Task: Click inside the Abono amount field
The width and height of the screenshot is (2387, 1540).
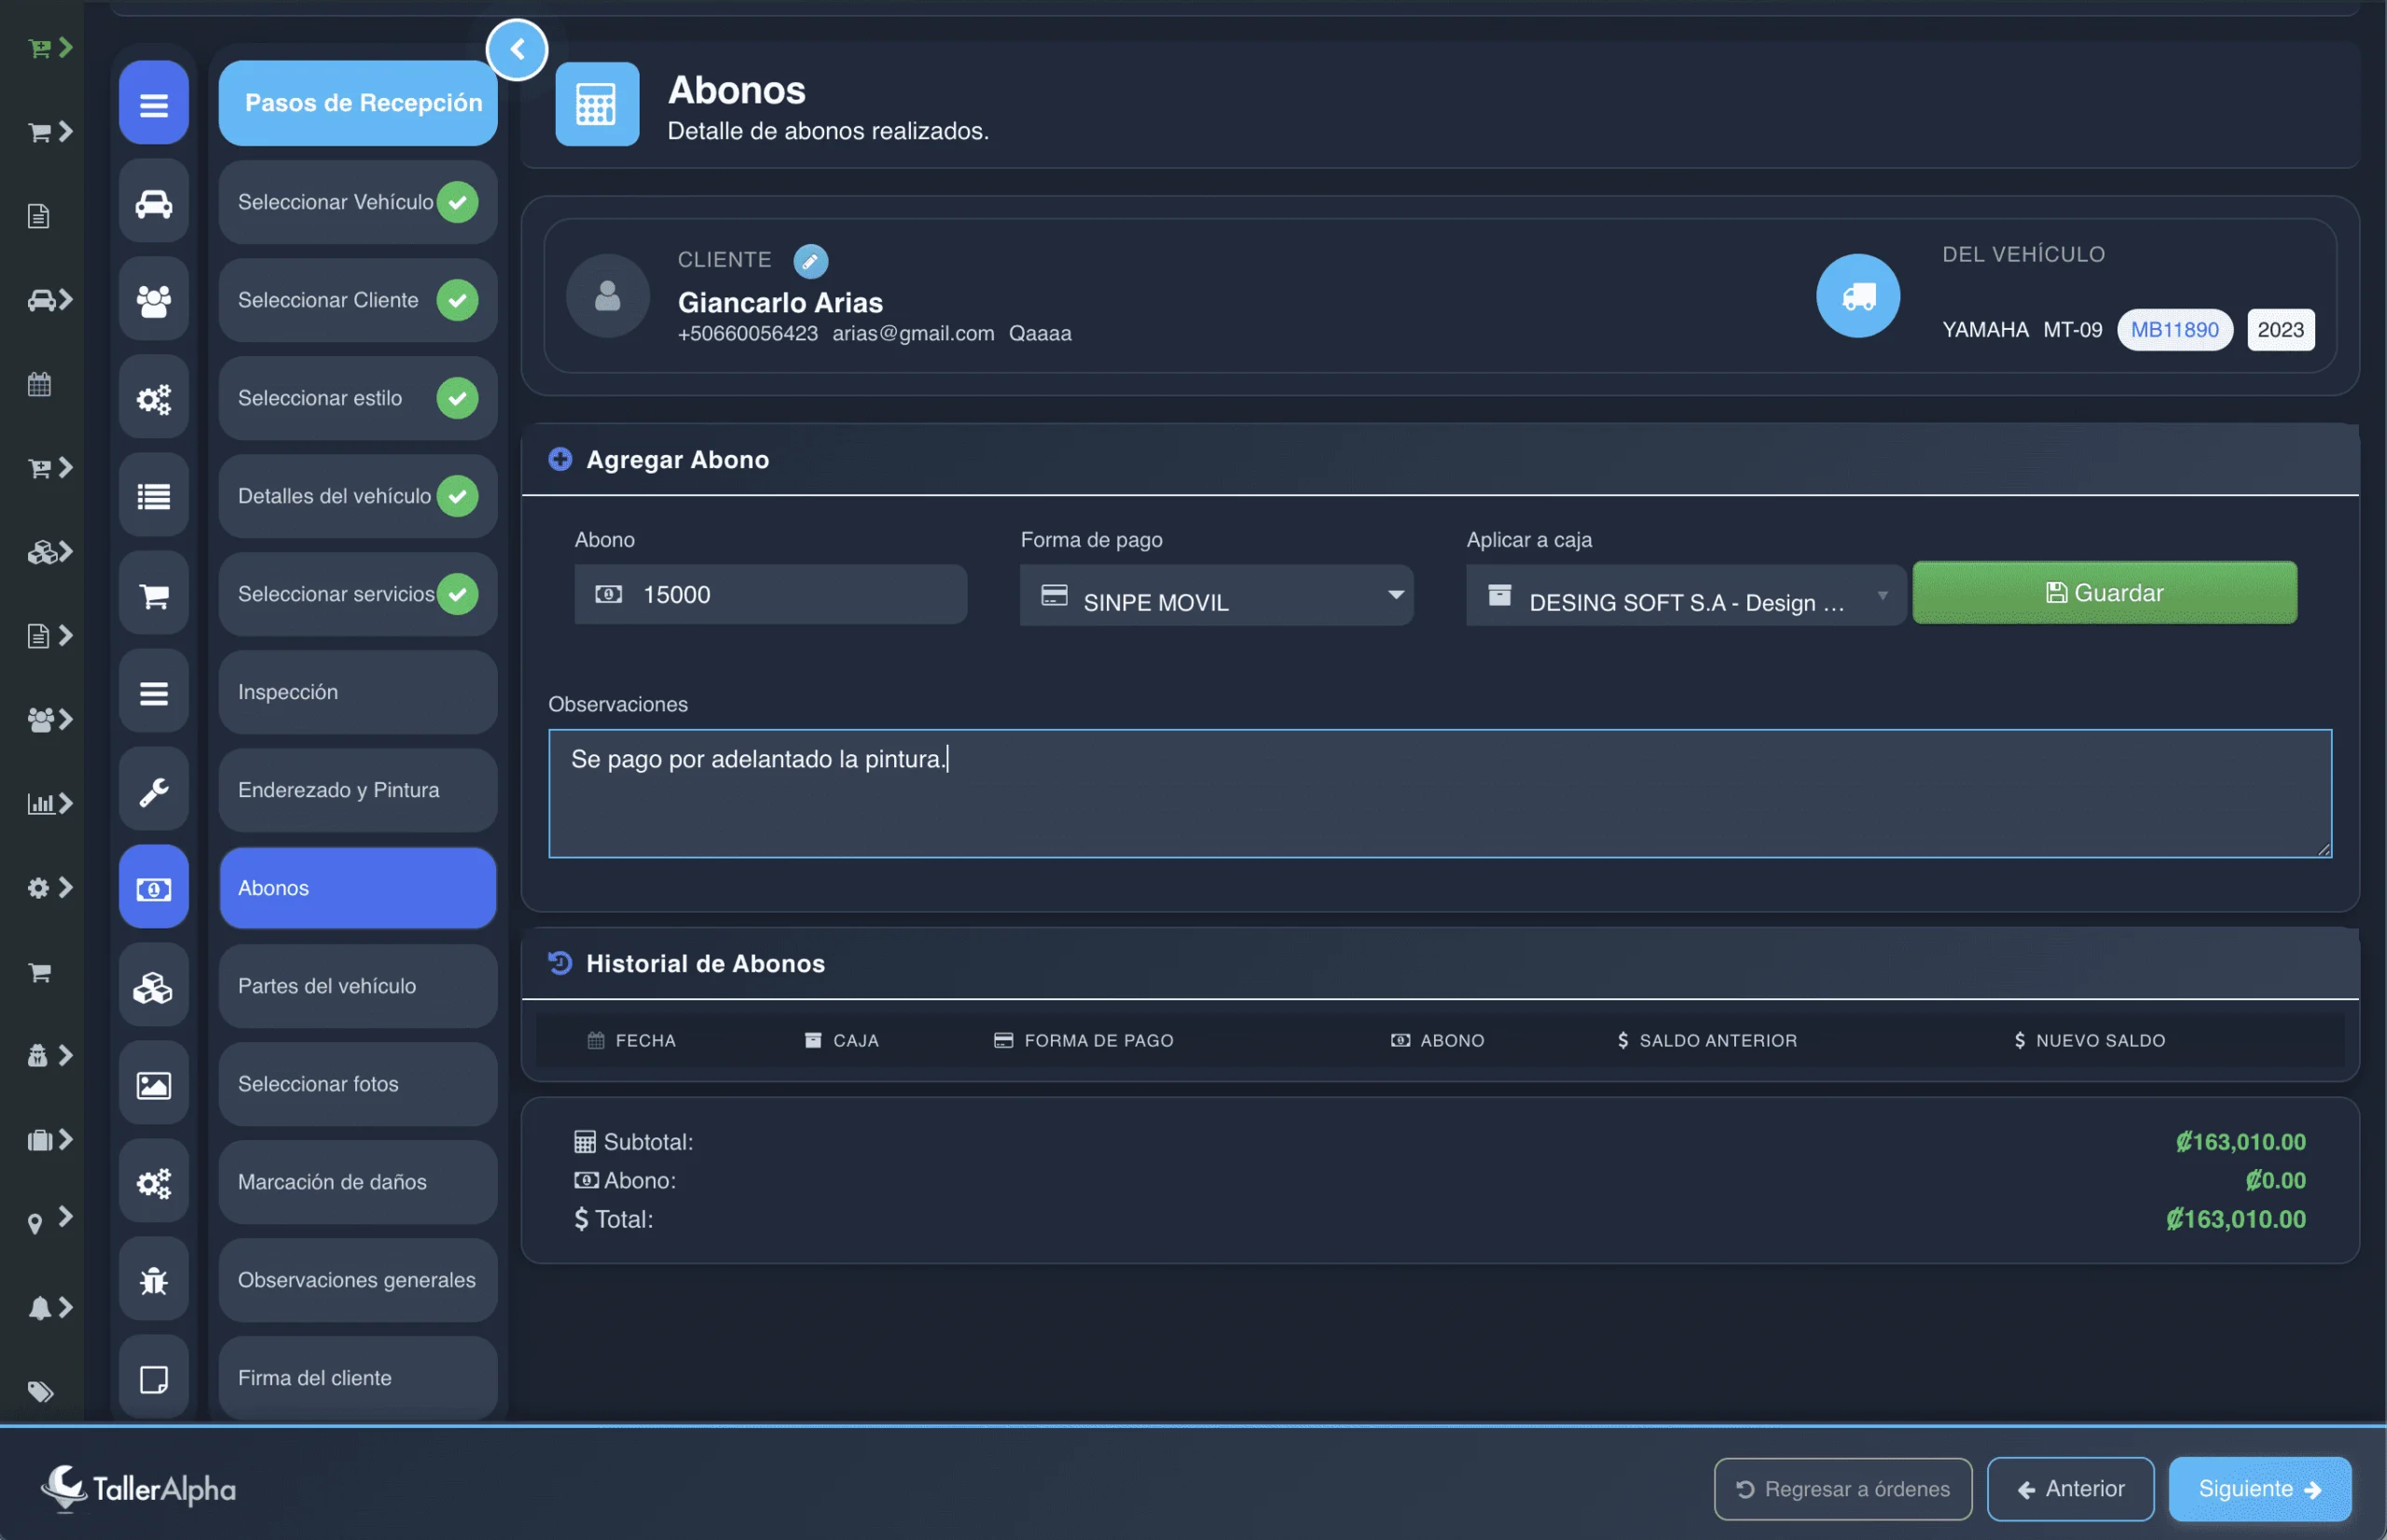Action: pyautogui.click(x=770, y=593)
